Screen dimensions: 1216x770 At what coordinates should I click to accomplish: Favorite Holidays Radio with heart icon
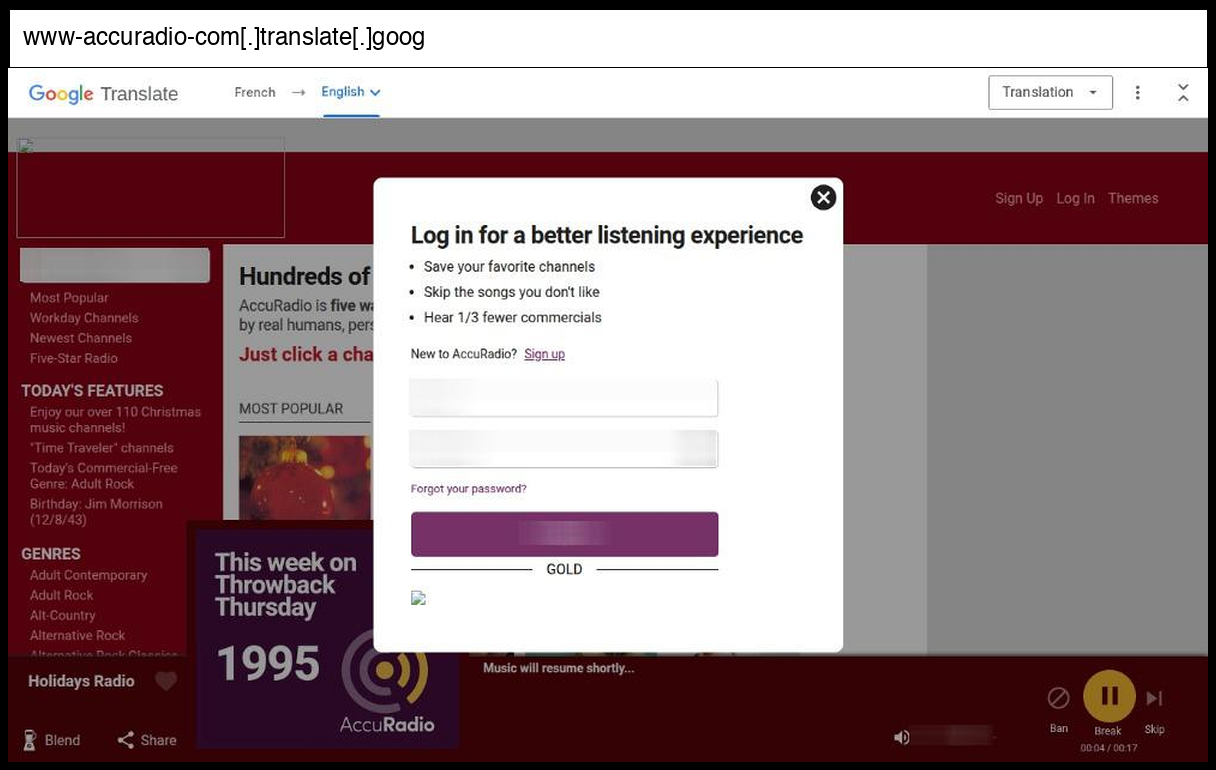coord(166,681)
